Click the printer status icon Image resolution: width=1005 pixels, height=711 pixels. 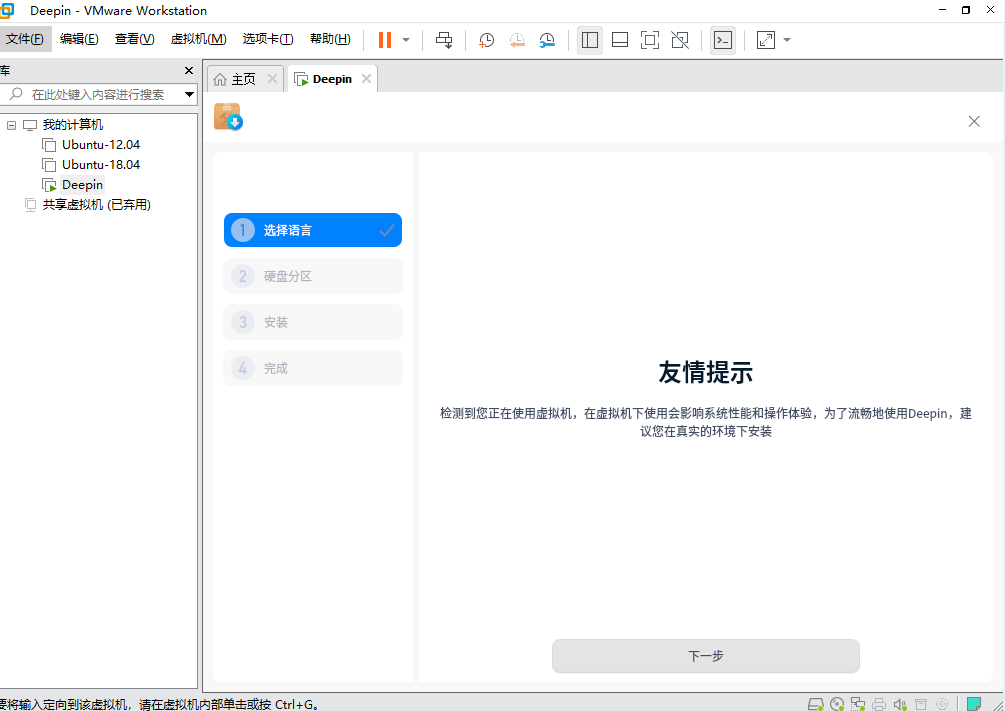click(x=879, y=704)
